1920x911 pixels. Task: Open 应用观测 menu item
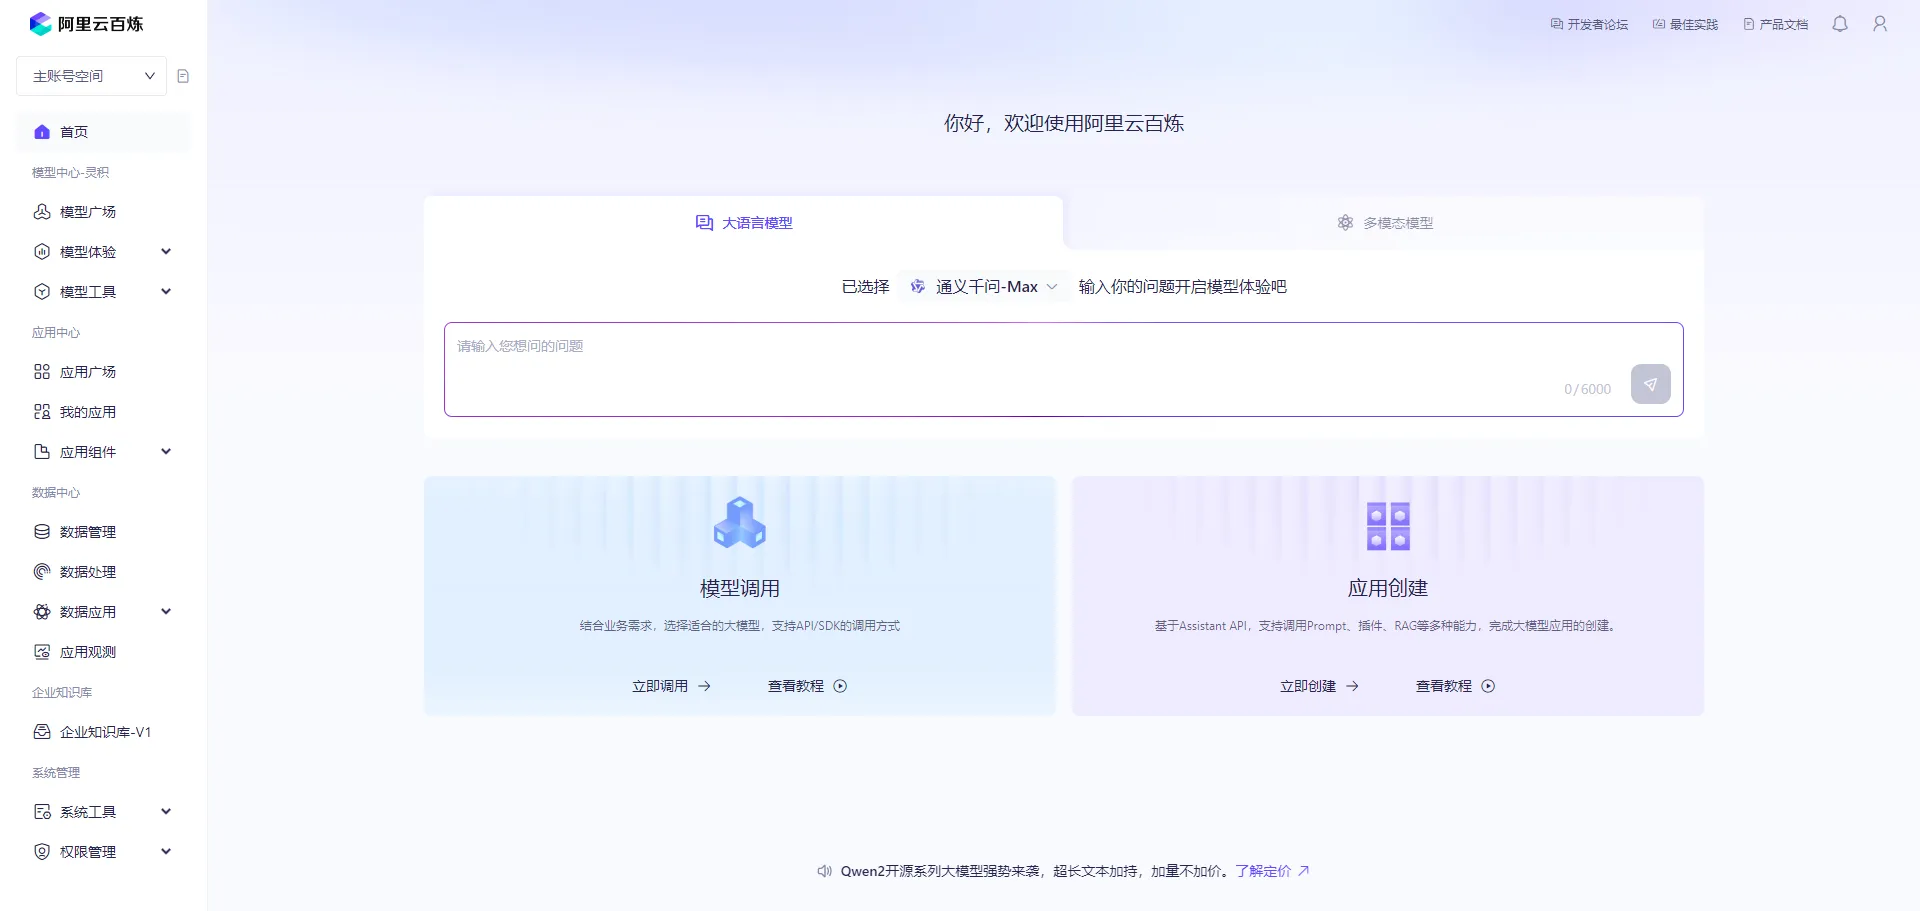point(103,652)
